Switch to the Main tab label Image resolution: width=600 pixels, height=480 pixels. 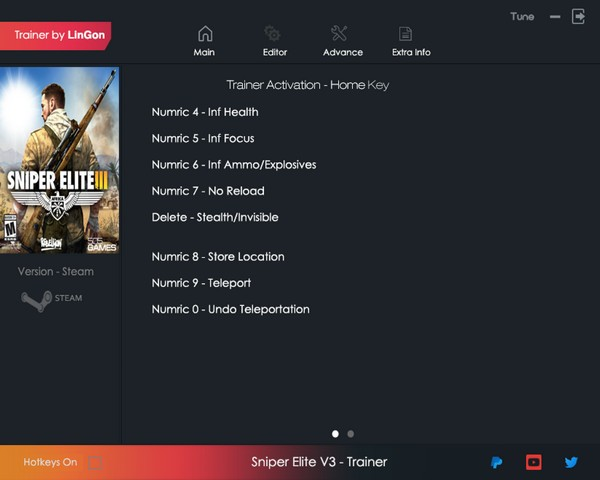(204, 52)
